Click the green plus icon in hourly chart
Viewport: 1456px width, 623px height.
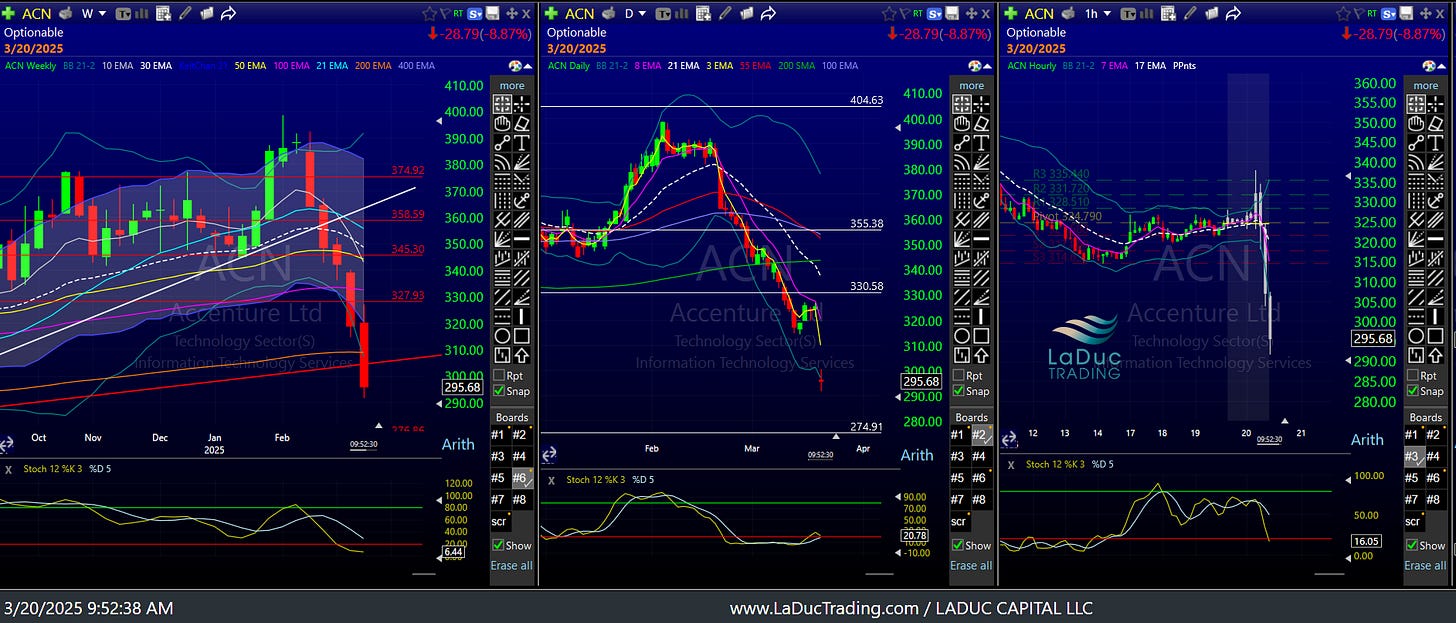tap(1011, 13)
